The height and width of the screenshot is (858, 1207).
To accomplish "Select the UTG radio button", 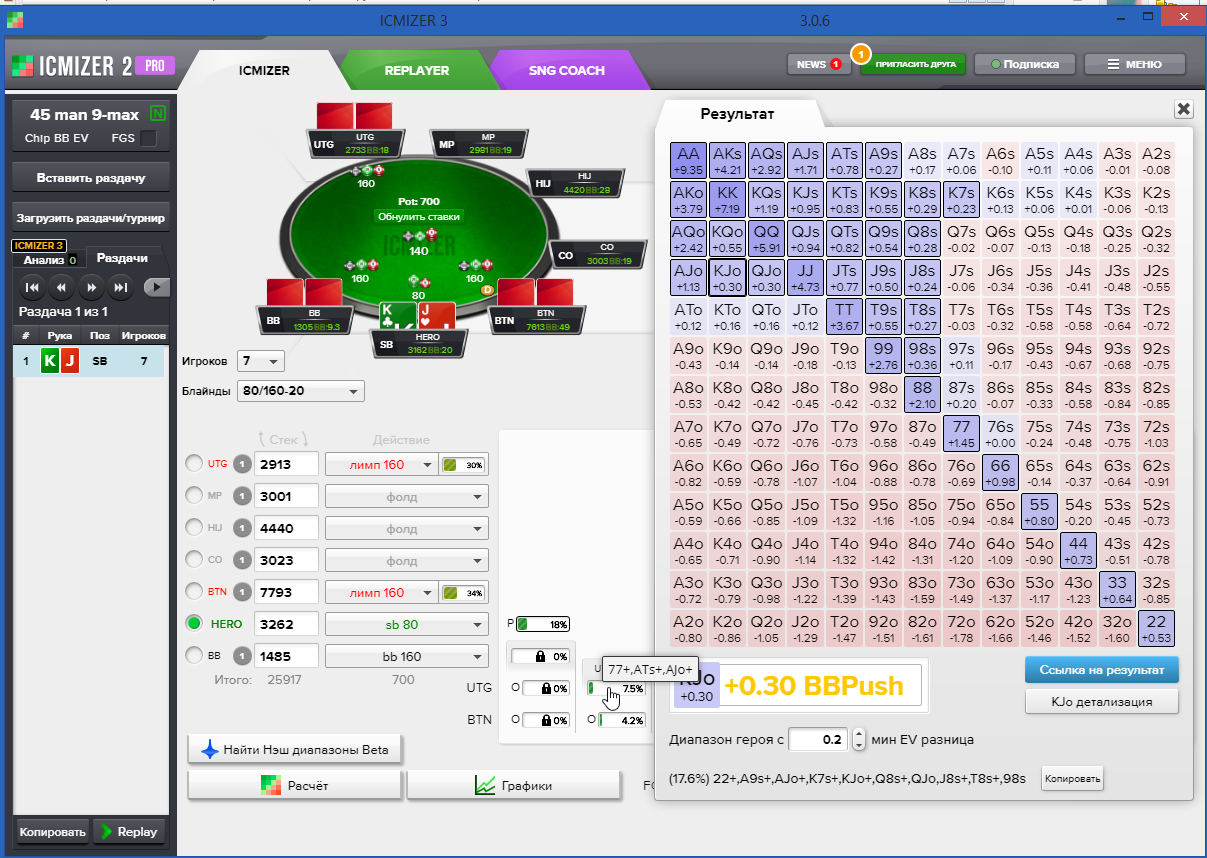I will click(x=194, y=464).
